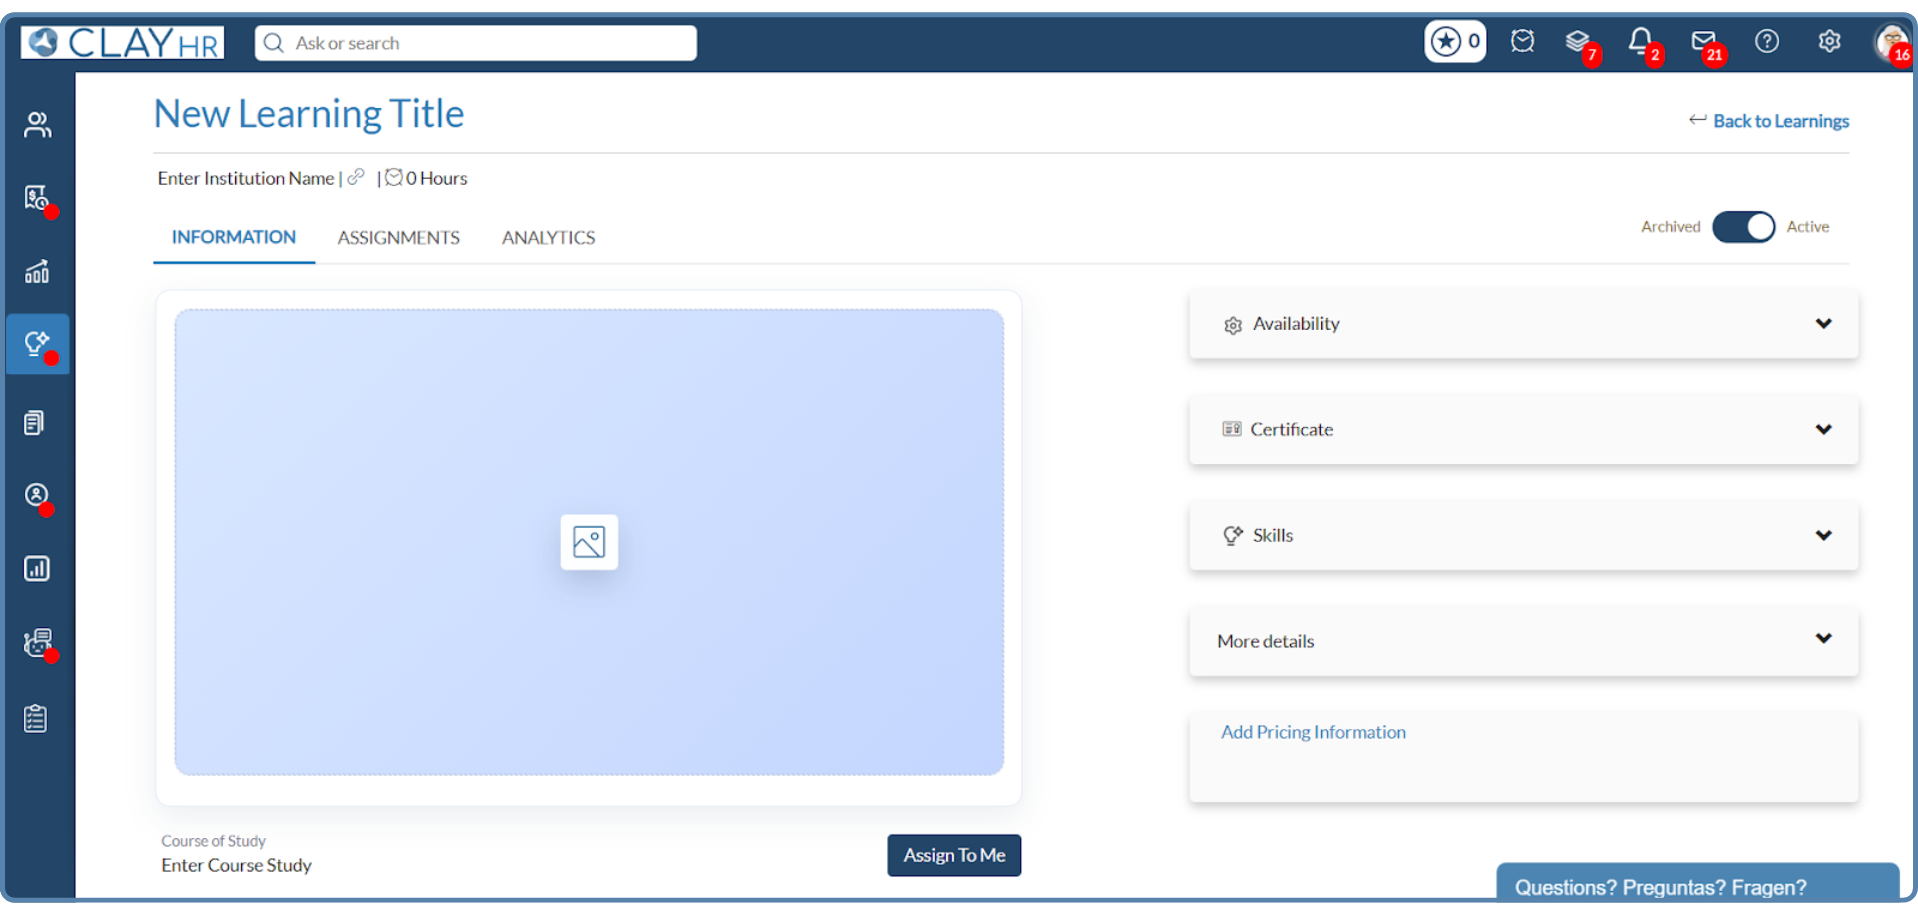This screenshot has width=1918, height=915.
Task: Open the user circle sidebar icon
Action: (x=37, y=495)
